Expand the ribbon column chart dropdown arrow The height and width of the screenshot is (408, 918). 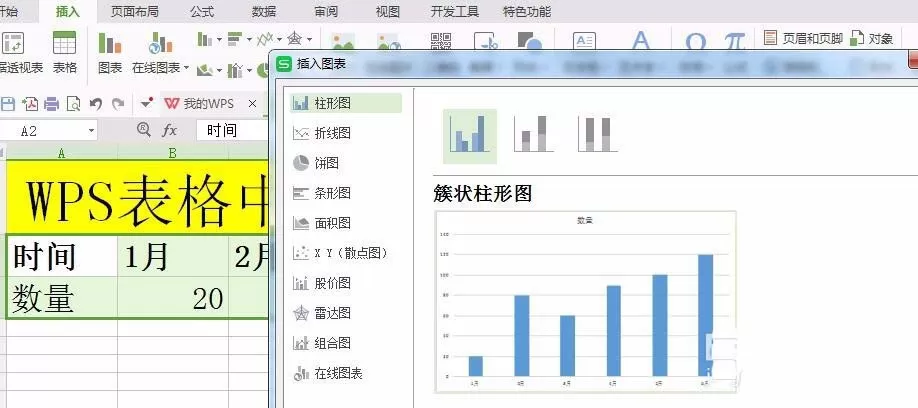(x=219, y=40)
